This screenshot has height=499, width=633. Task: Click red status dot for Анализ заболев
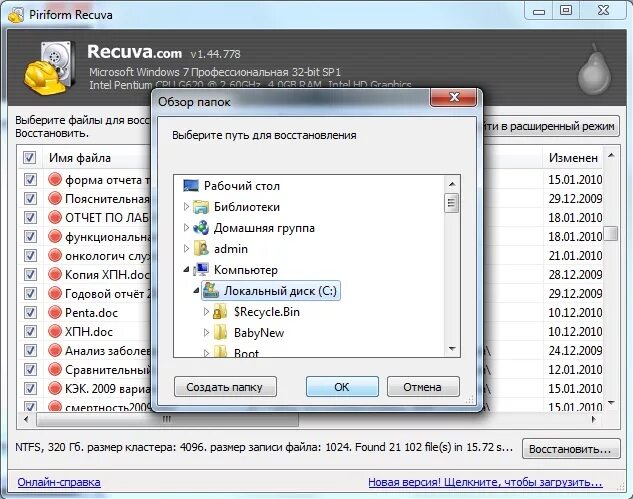[54, 350]
